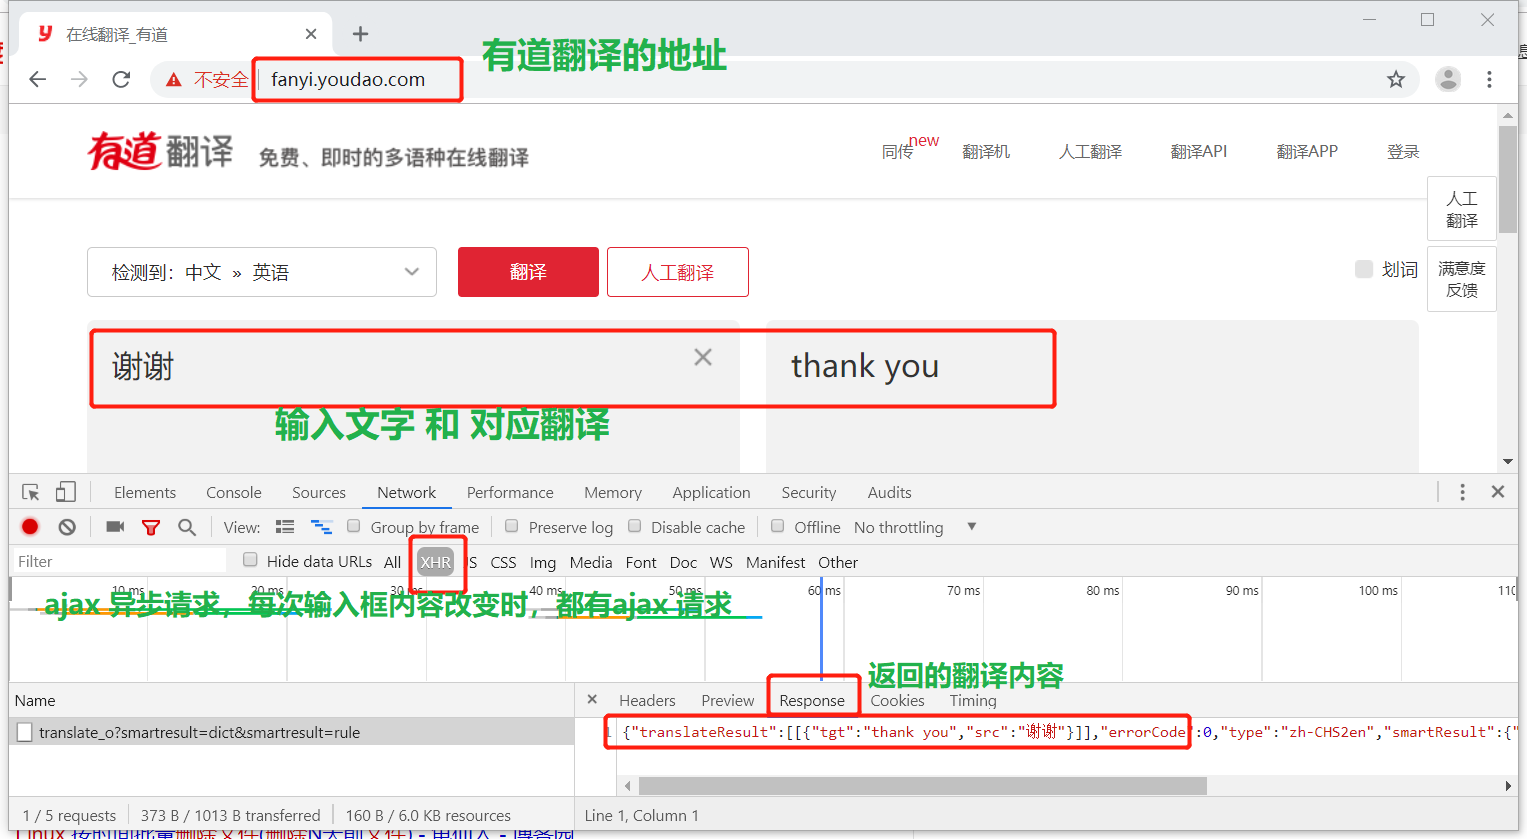Click the 满意度反馈 side button
Image resolution: width=1527 pixels, height=839 pixels.
pyautogui.click(x=1462, y=279)
